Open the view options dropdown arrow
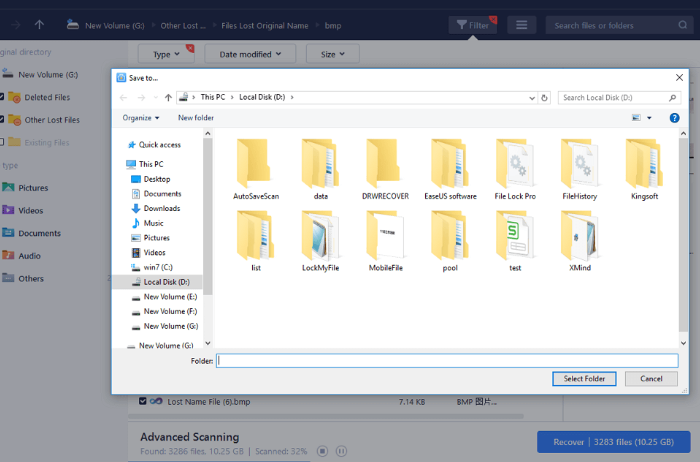The height and width of the screenshot is (462, 700). pyautogui.click(x=649, y=118)
